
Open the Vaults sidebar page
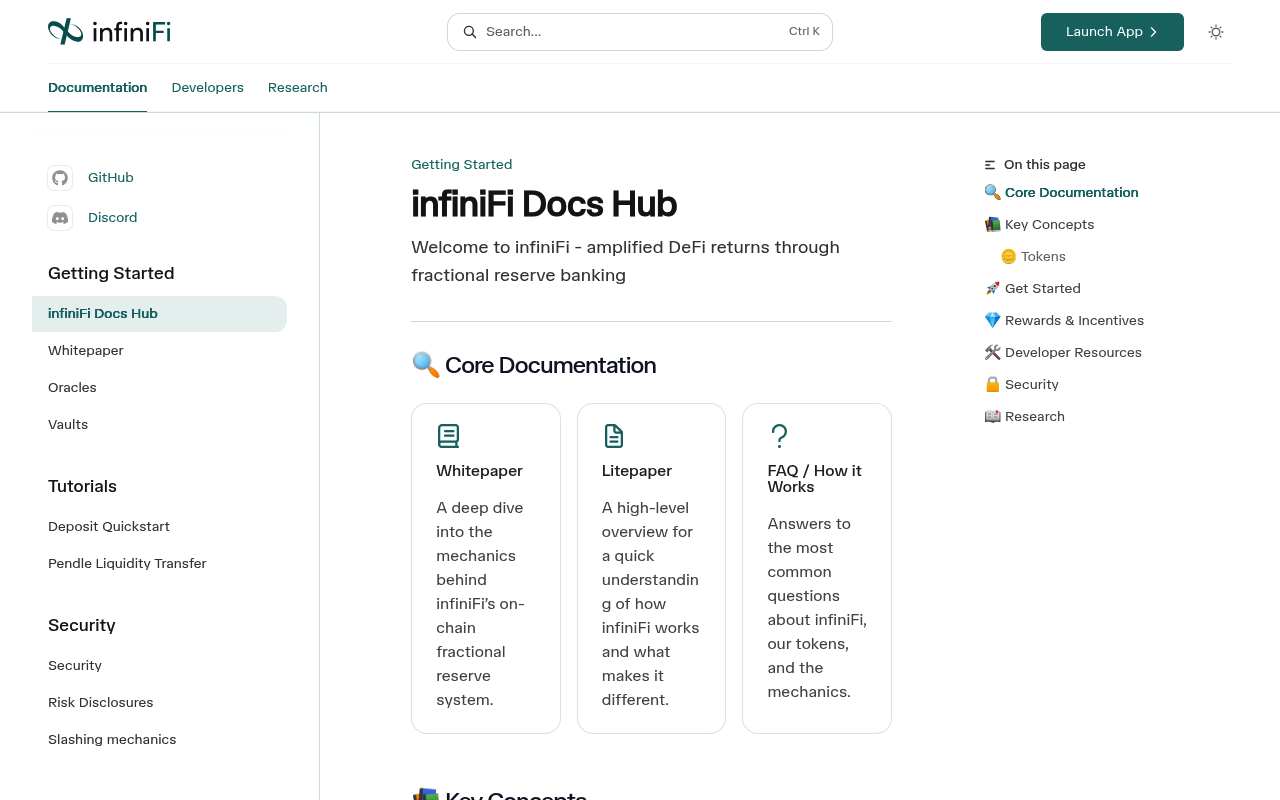pos(68,425)
